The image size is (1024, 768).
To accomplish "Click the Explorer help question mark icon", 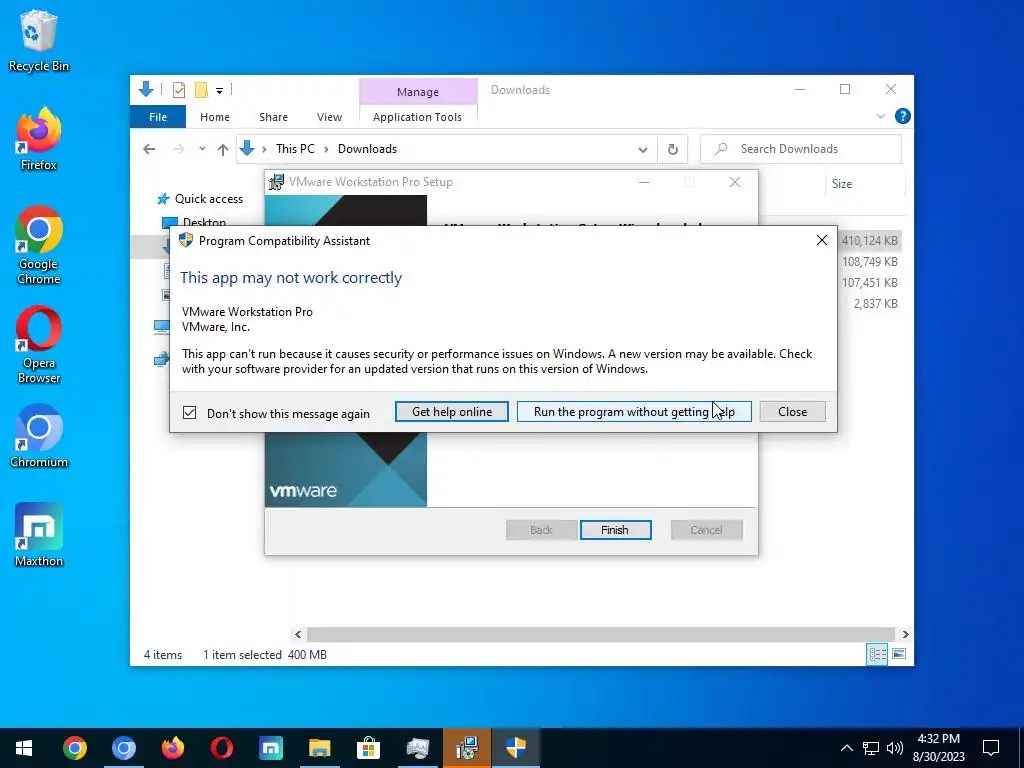I will pos(903,116).
